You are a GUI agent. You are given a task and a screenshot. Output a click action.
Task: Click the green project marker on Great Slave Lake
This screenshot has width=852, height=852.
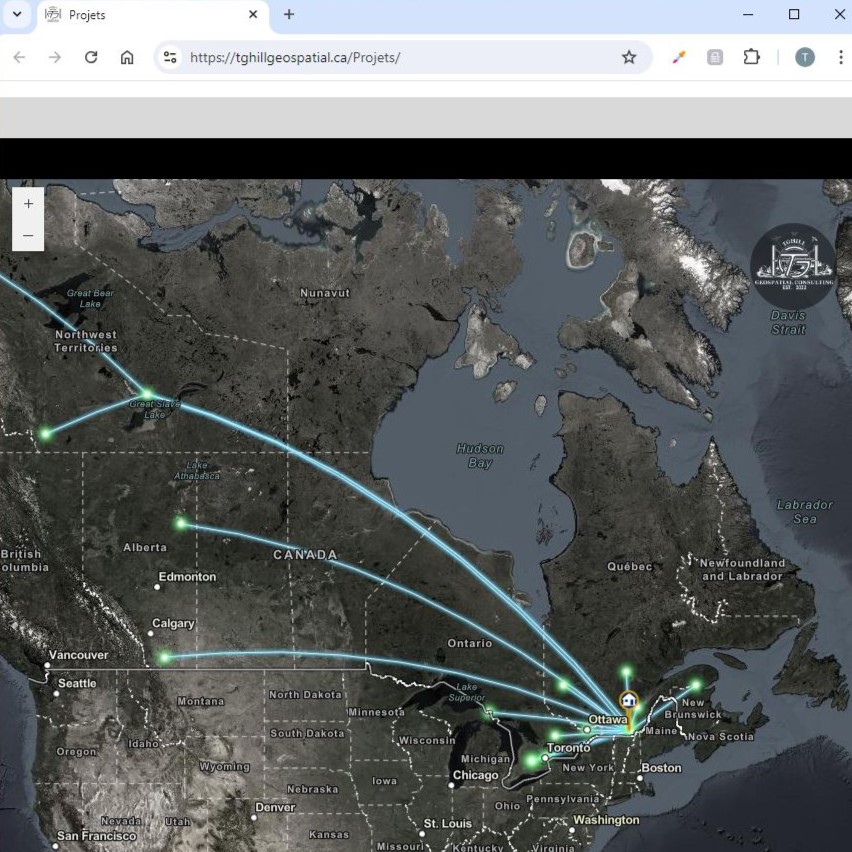pos(147,394)
